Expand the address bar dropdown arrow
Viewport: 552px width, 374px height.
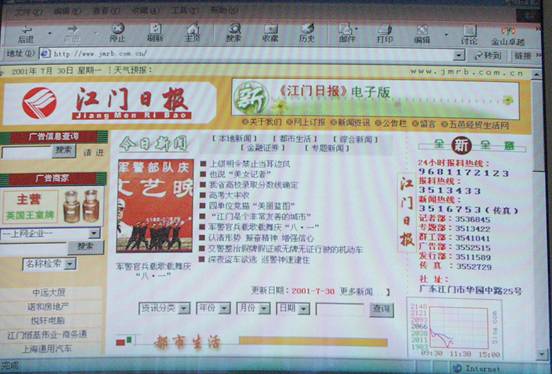(x=458, y=55)
